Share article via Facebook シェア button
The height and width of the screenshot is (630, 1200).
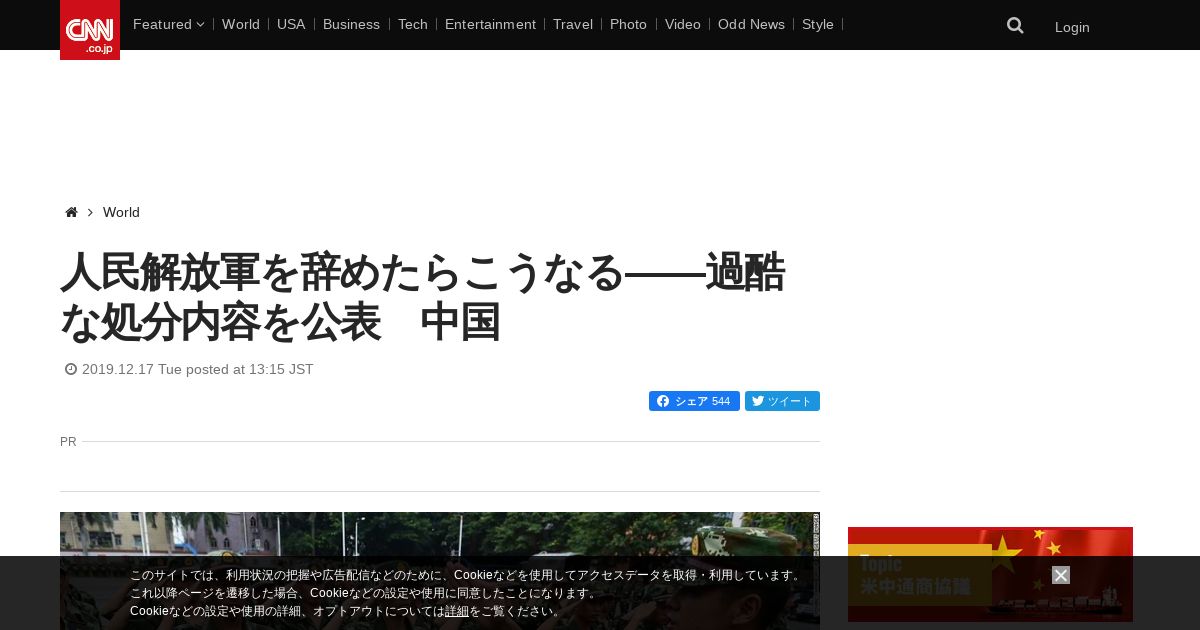point(694,401)
